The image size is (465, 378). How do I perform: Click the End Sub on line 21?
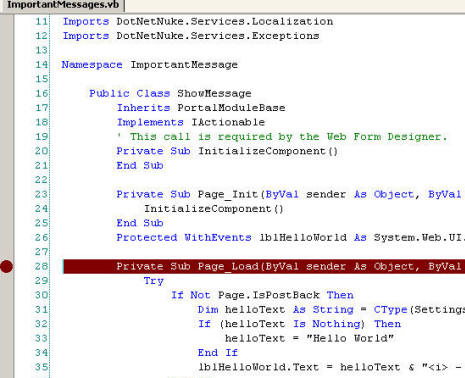point(140,166)
